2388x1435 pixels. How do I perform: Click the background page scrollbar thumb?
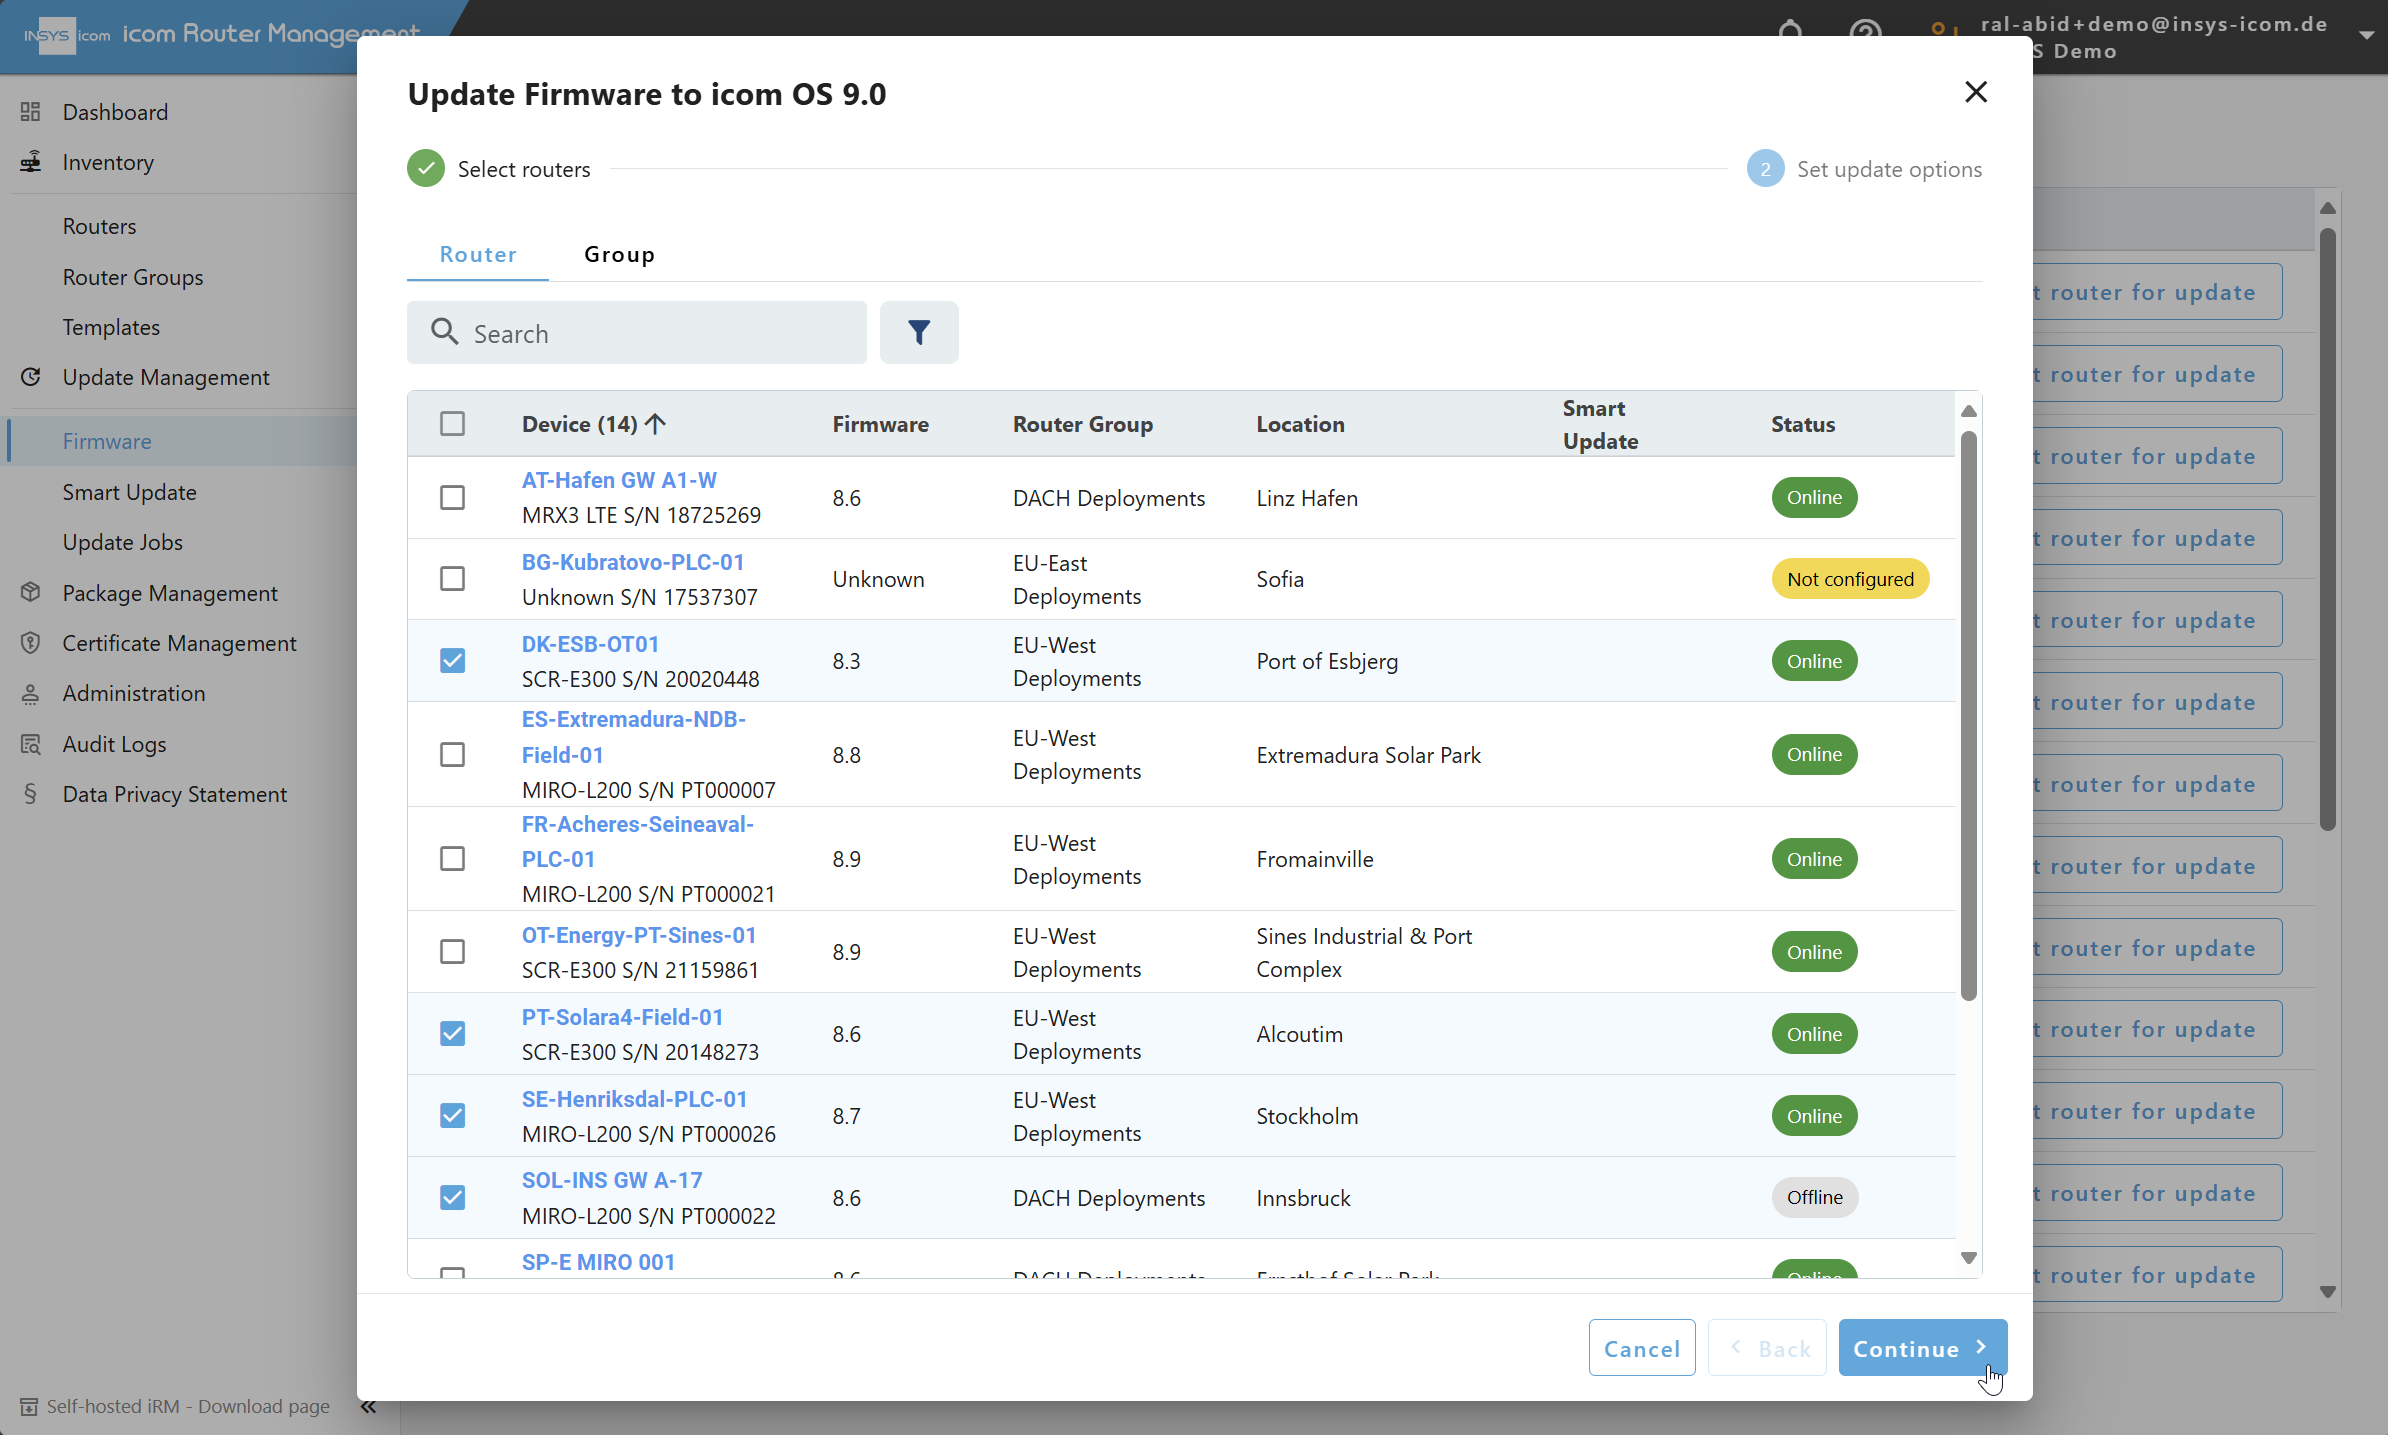2328,529
